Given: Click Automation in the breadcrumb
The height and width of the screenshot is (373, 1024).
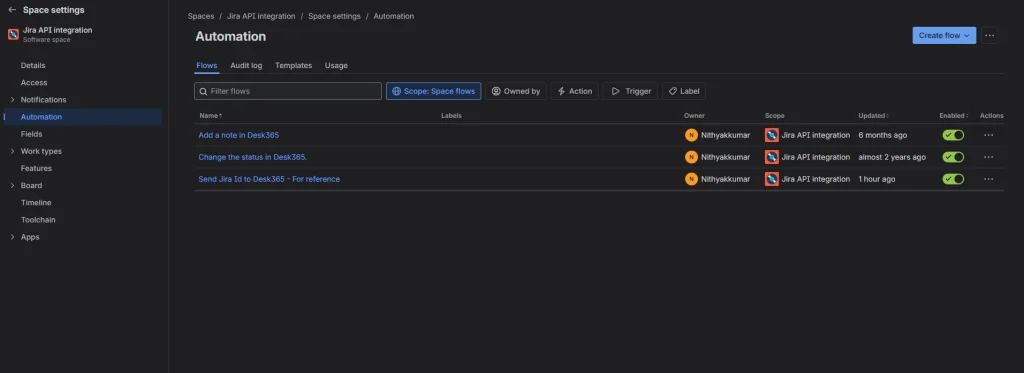Looking at the screenshot, I should (x=394, y=16).
